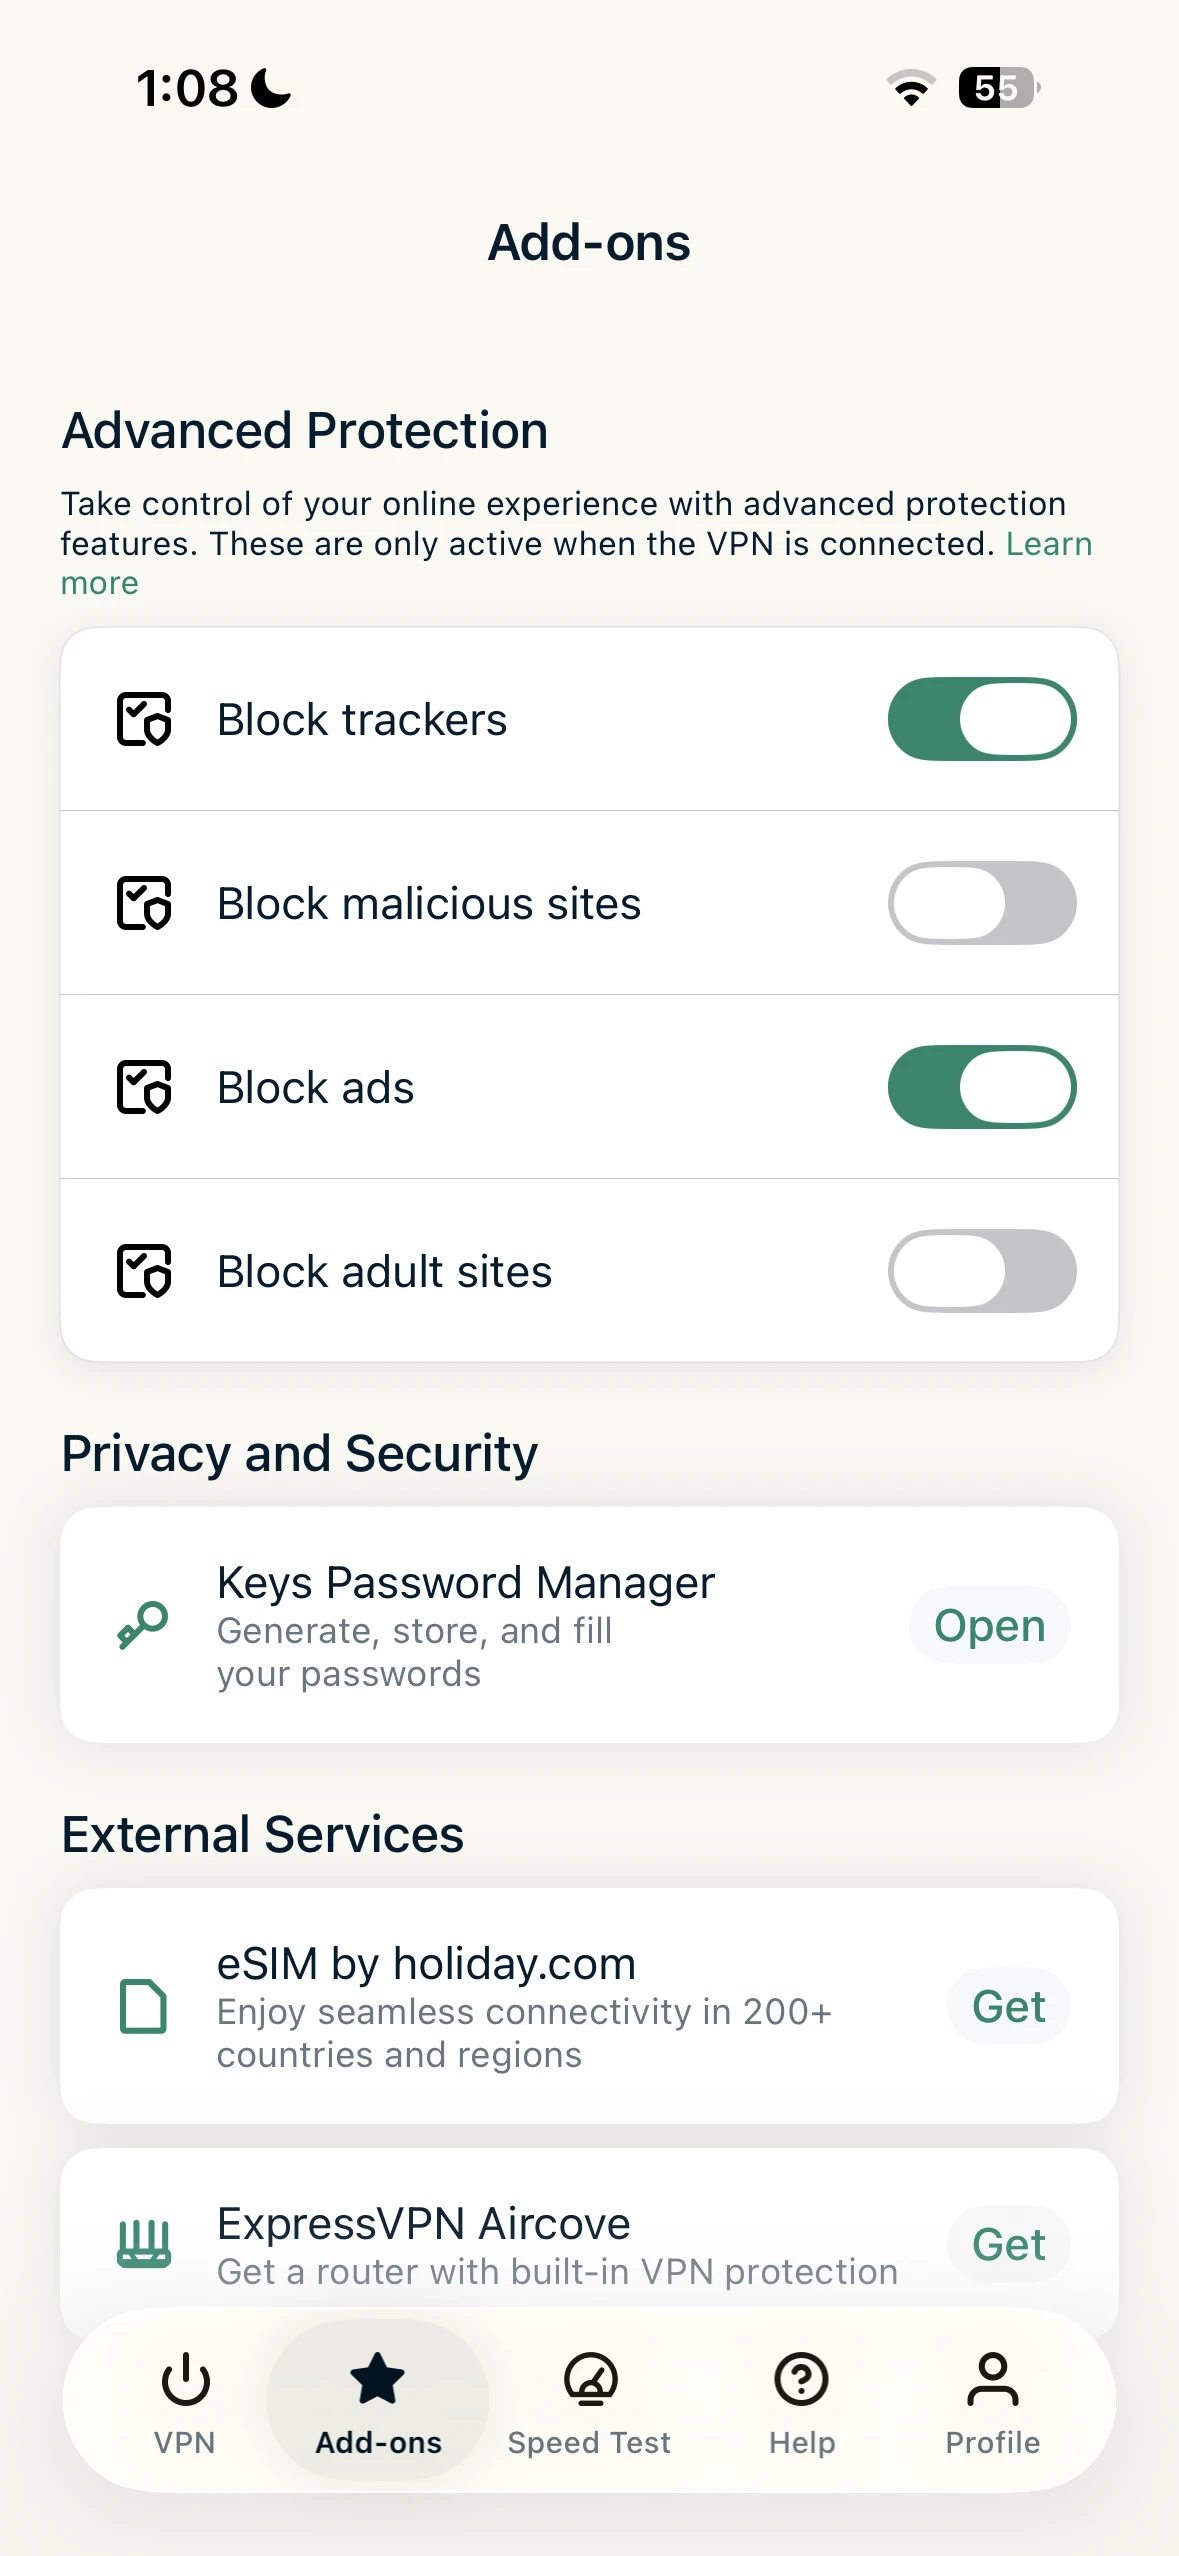Tap the Aircove router icon

pyautogui.click(x=144, y=2244)
